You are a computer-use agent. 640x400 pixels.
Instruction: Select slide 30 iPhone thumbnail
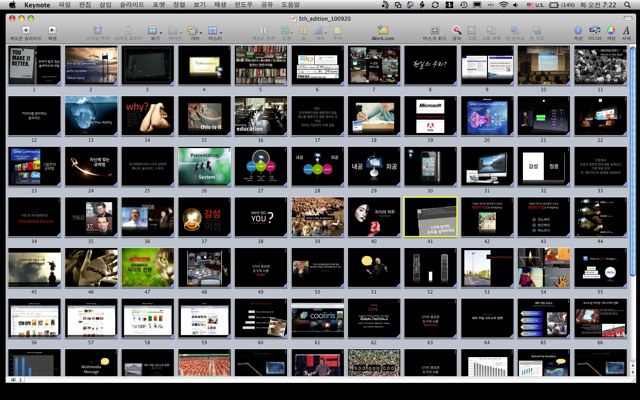click(431, 166)
